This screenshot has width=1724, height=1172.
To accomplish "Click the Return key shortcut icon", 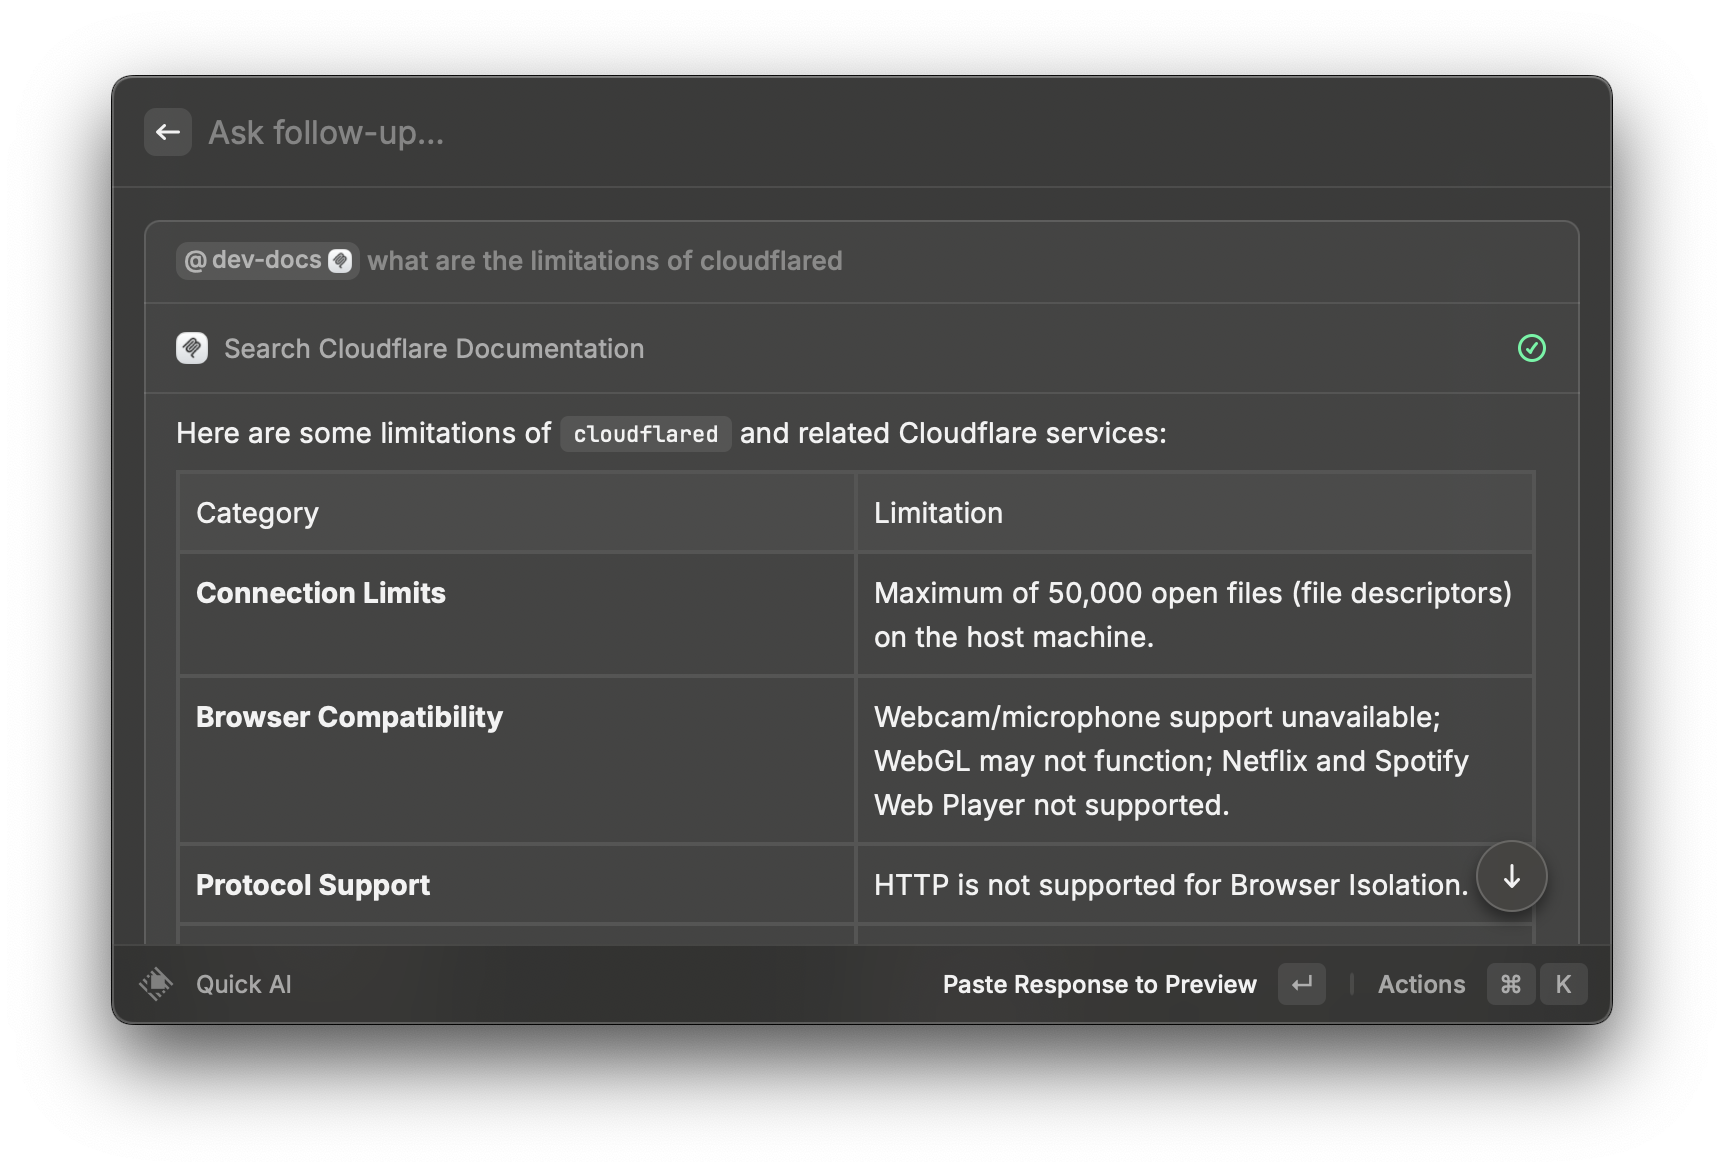I will click(1302, 984).
